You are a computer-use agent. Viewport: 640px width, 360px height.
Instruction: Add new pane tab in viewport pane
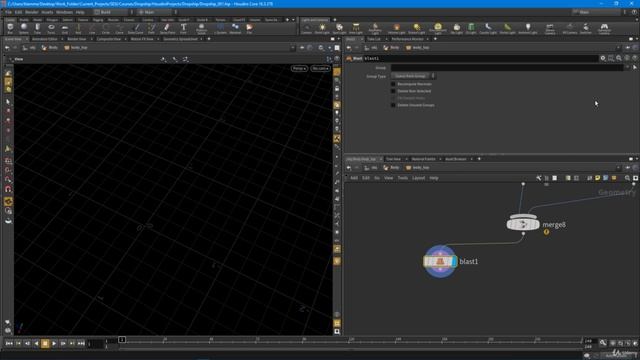pyautogui.click(x=209, y=39)
